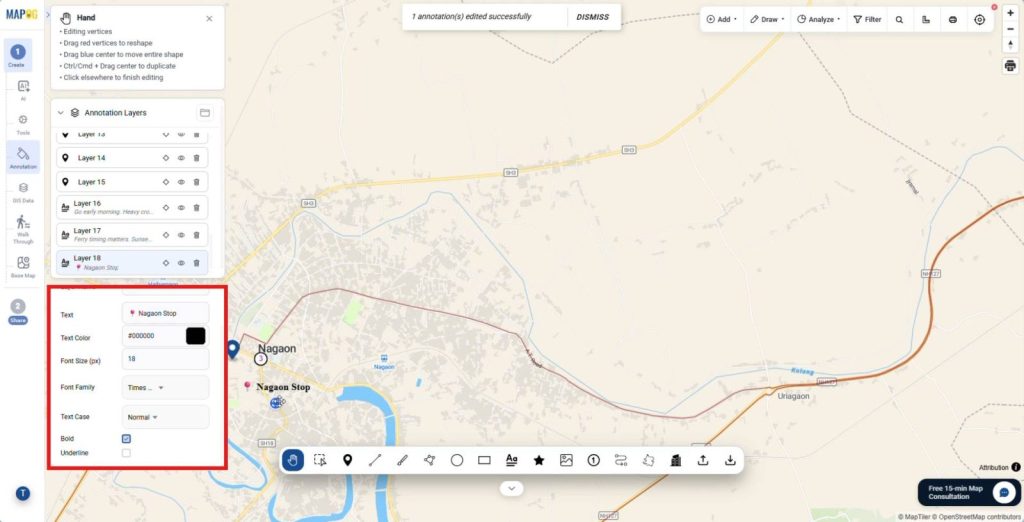
Task: Choose the polygon drawing tool
Action: click(x=429, y=461)
